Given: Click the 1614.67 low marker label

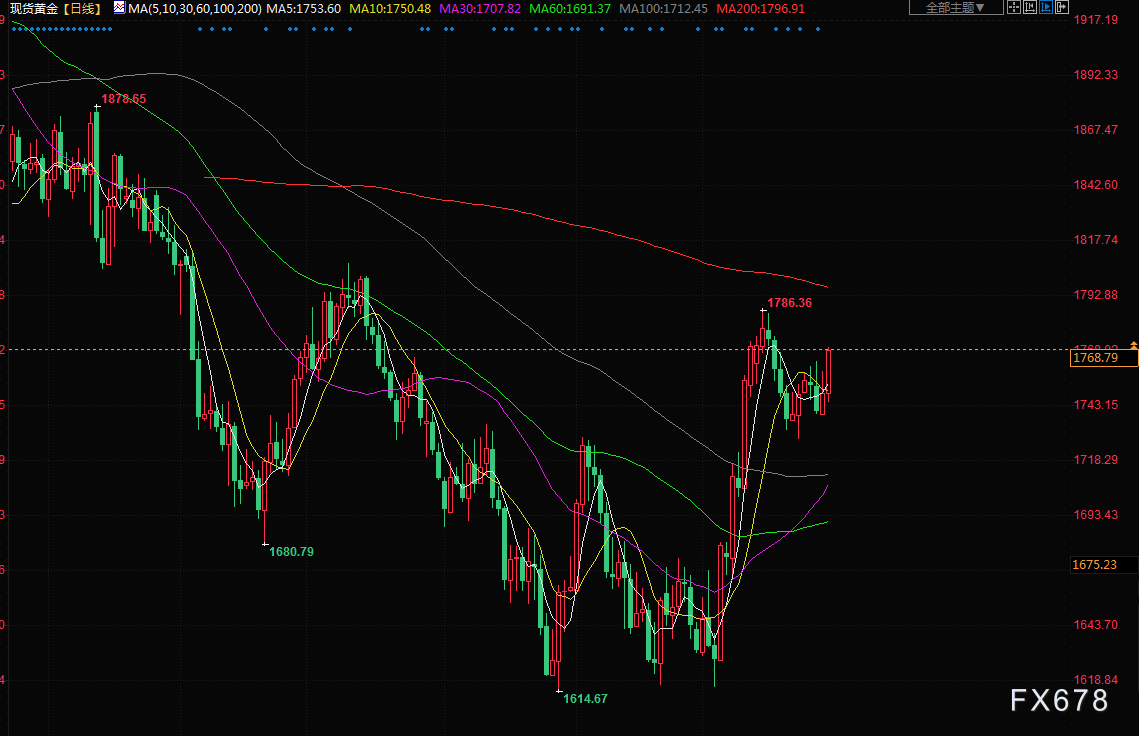Looking at the screenshot, I should click(x=585, y=698).
